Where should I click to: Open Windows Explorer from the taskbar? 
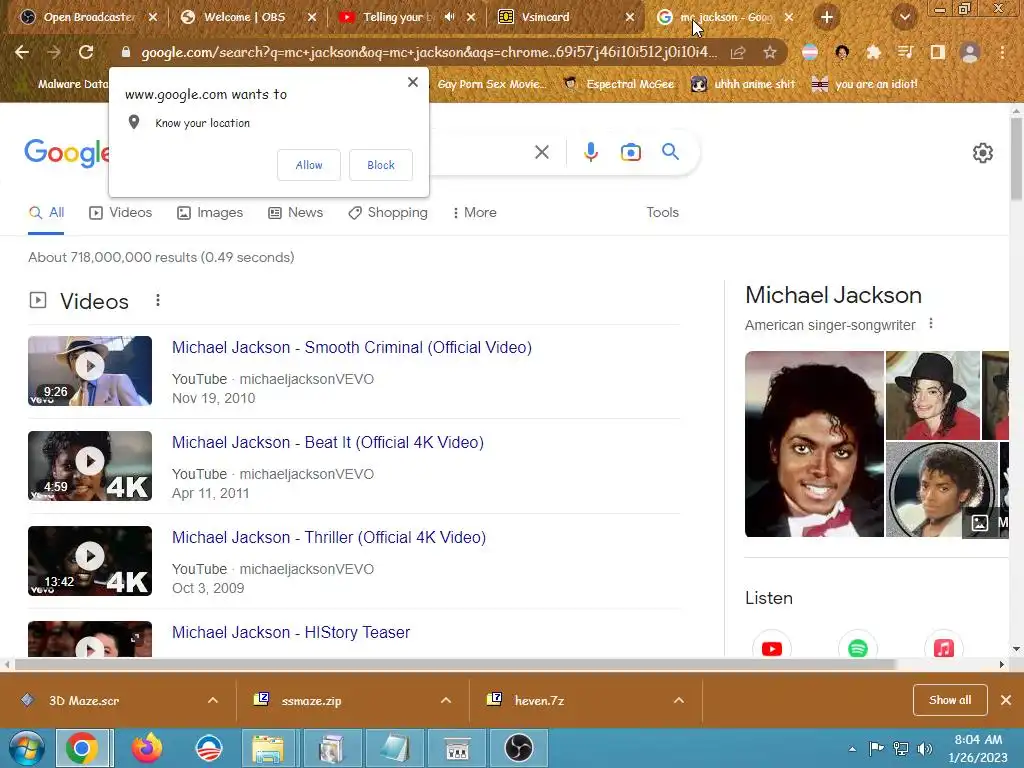(268, 748)
